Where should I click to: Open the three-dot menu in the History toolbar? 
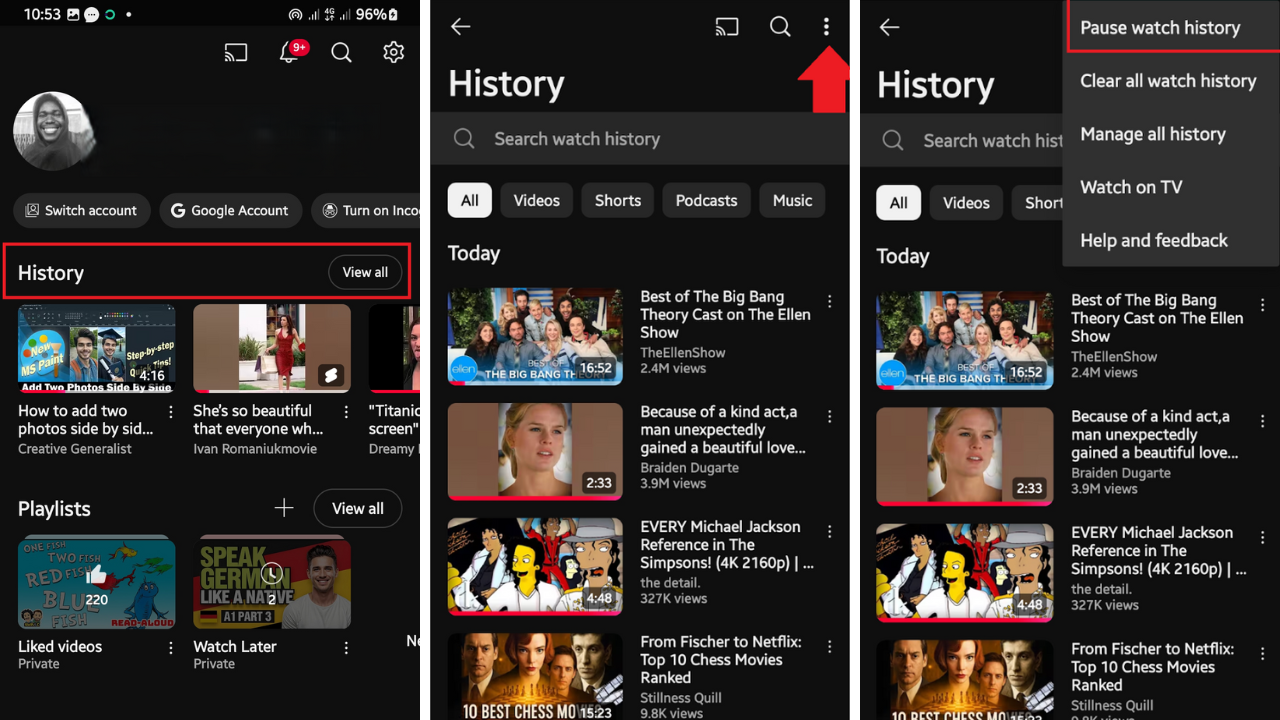click(826, 27)
